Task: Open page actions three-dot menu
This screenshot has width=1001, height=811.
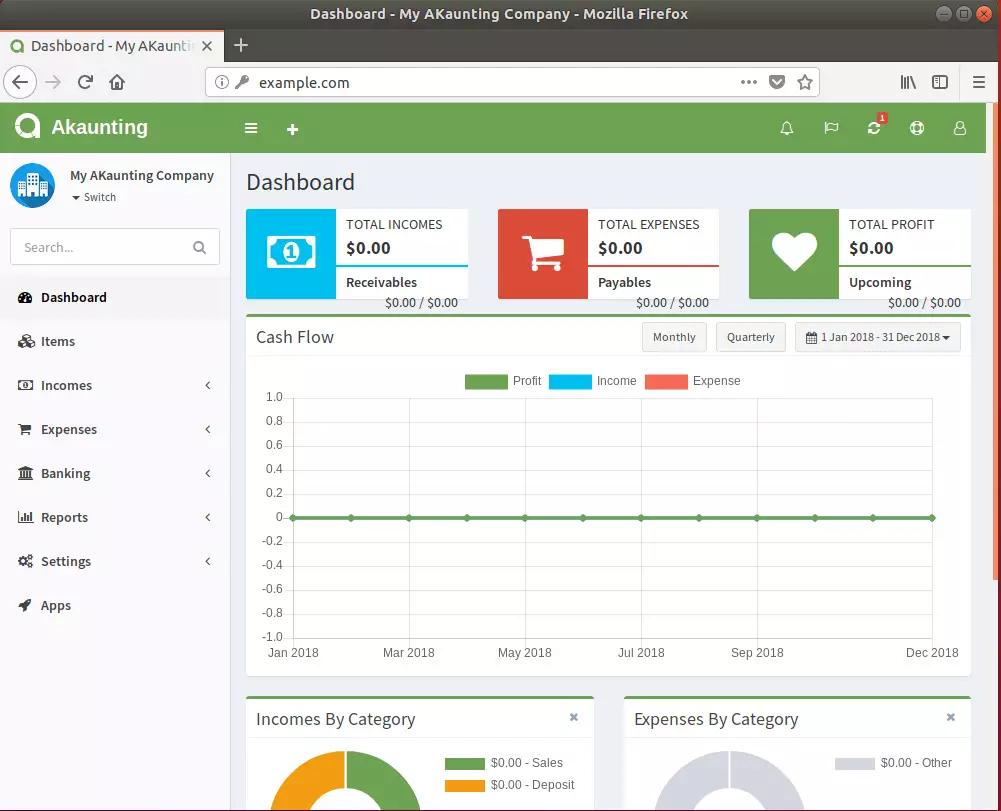Action: [x=749, y=82]
